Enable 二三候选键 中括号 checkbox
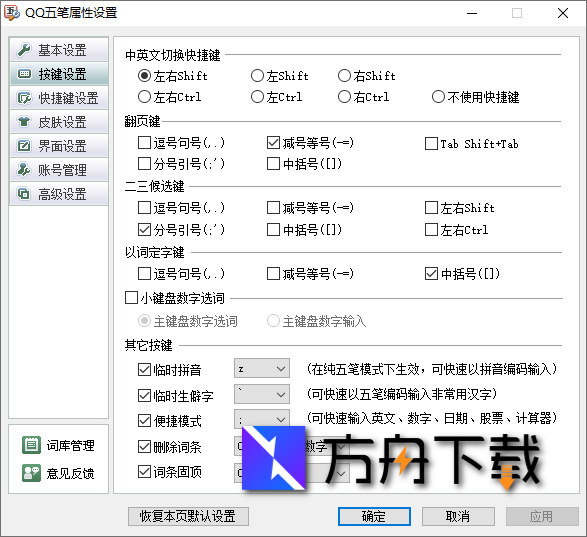 (x=273, y=230)
